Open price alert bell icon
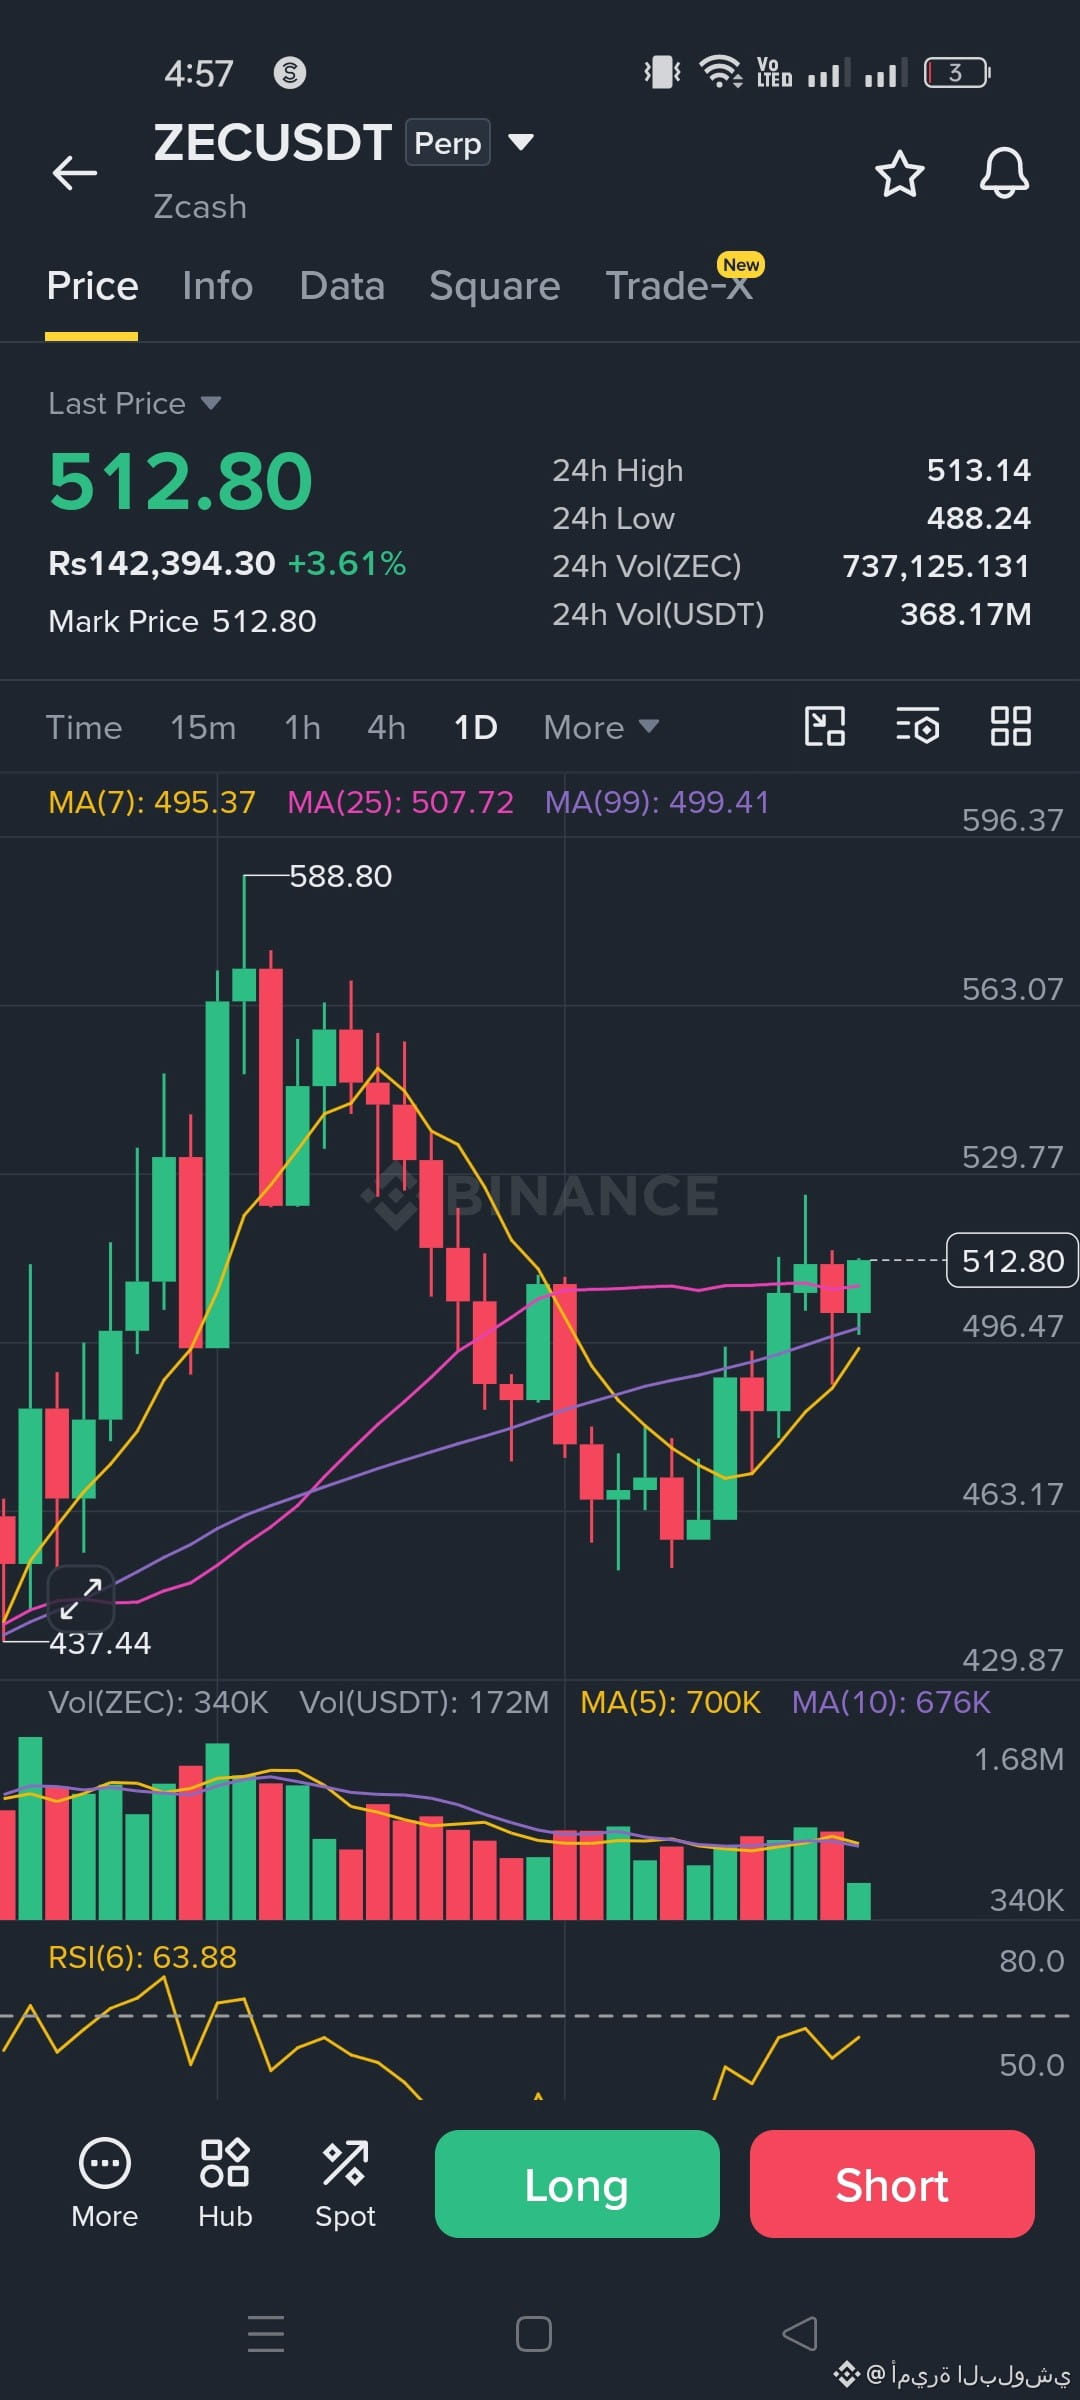The width and height of the screenshot is (1080, 2400). [x=1004, y=173]
